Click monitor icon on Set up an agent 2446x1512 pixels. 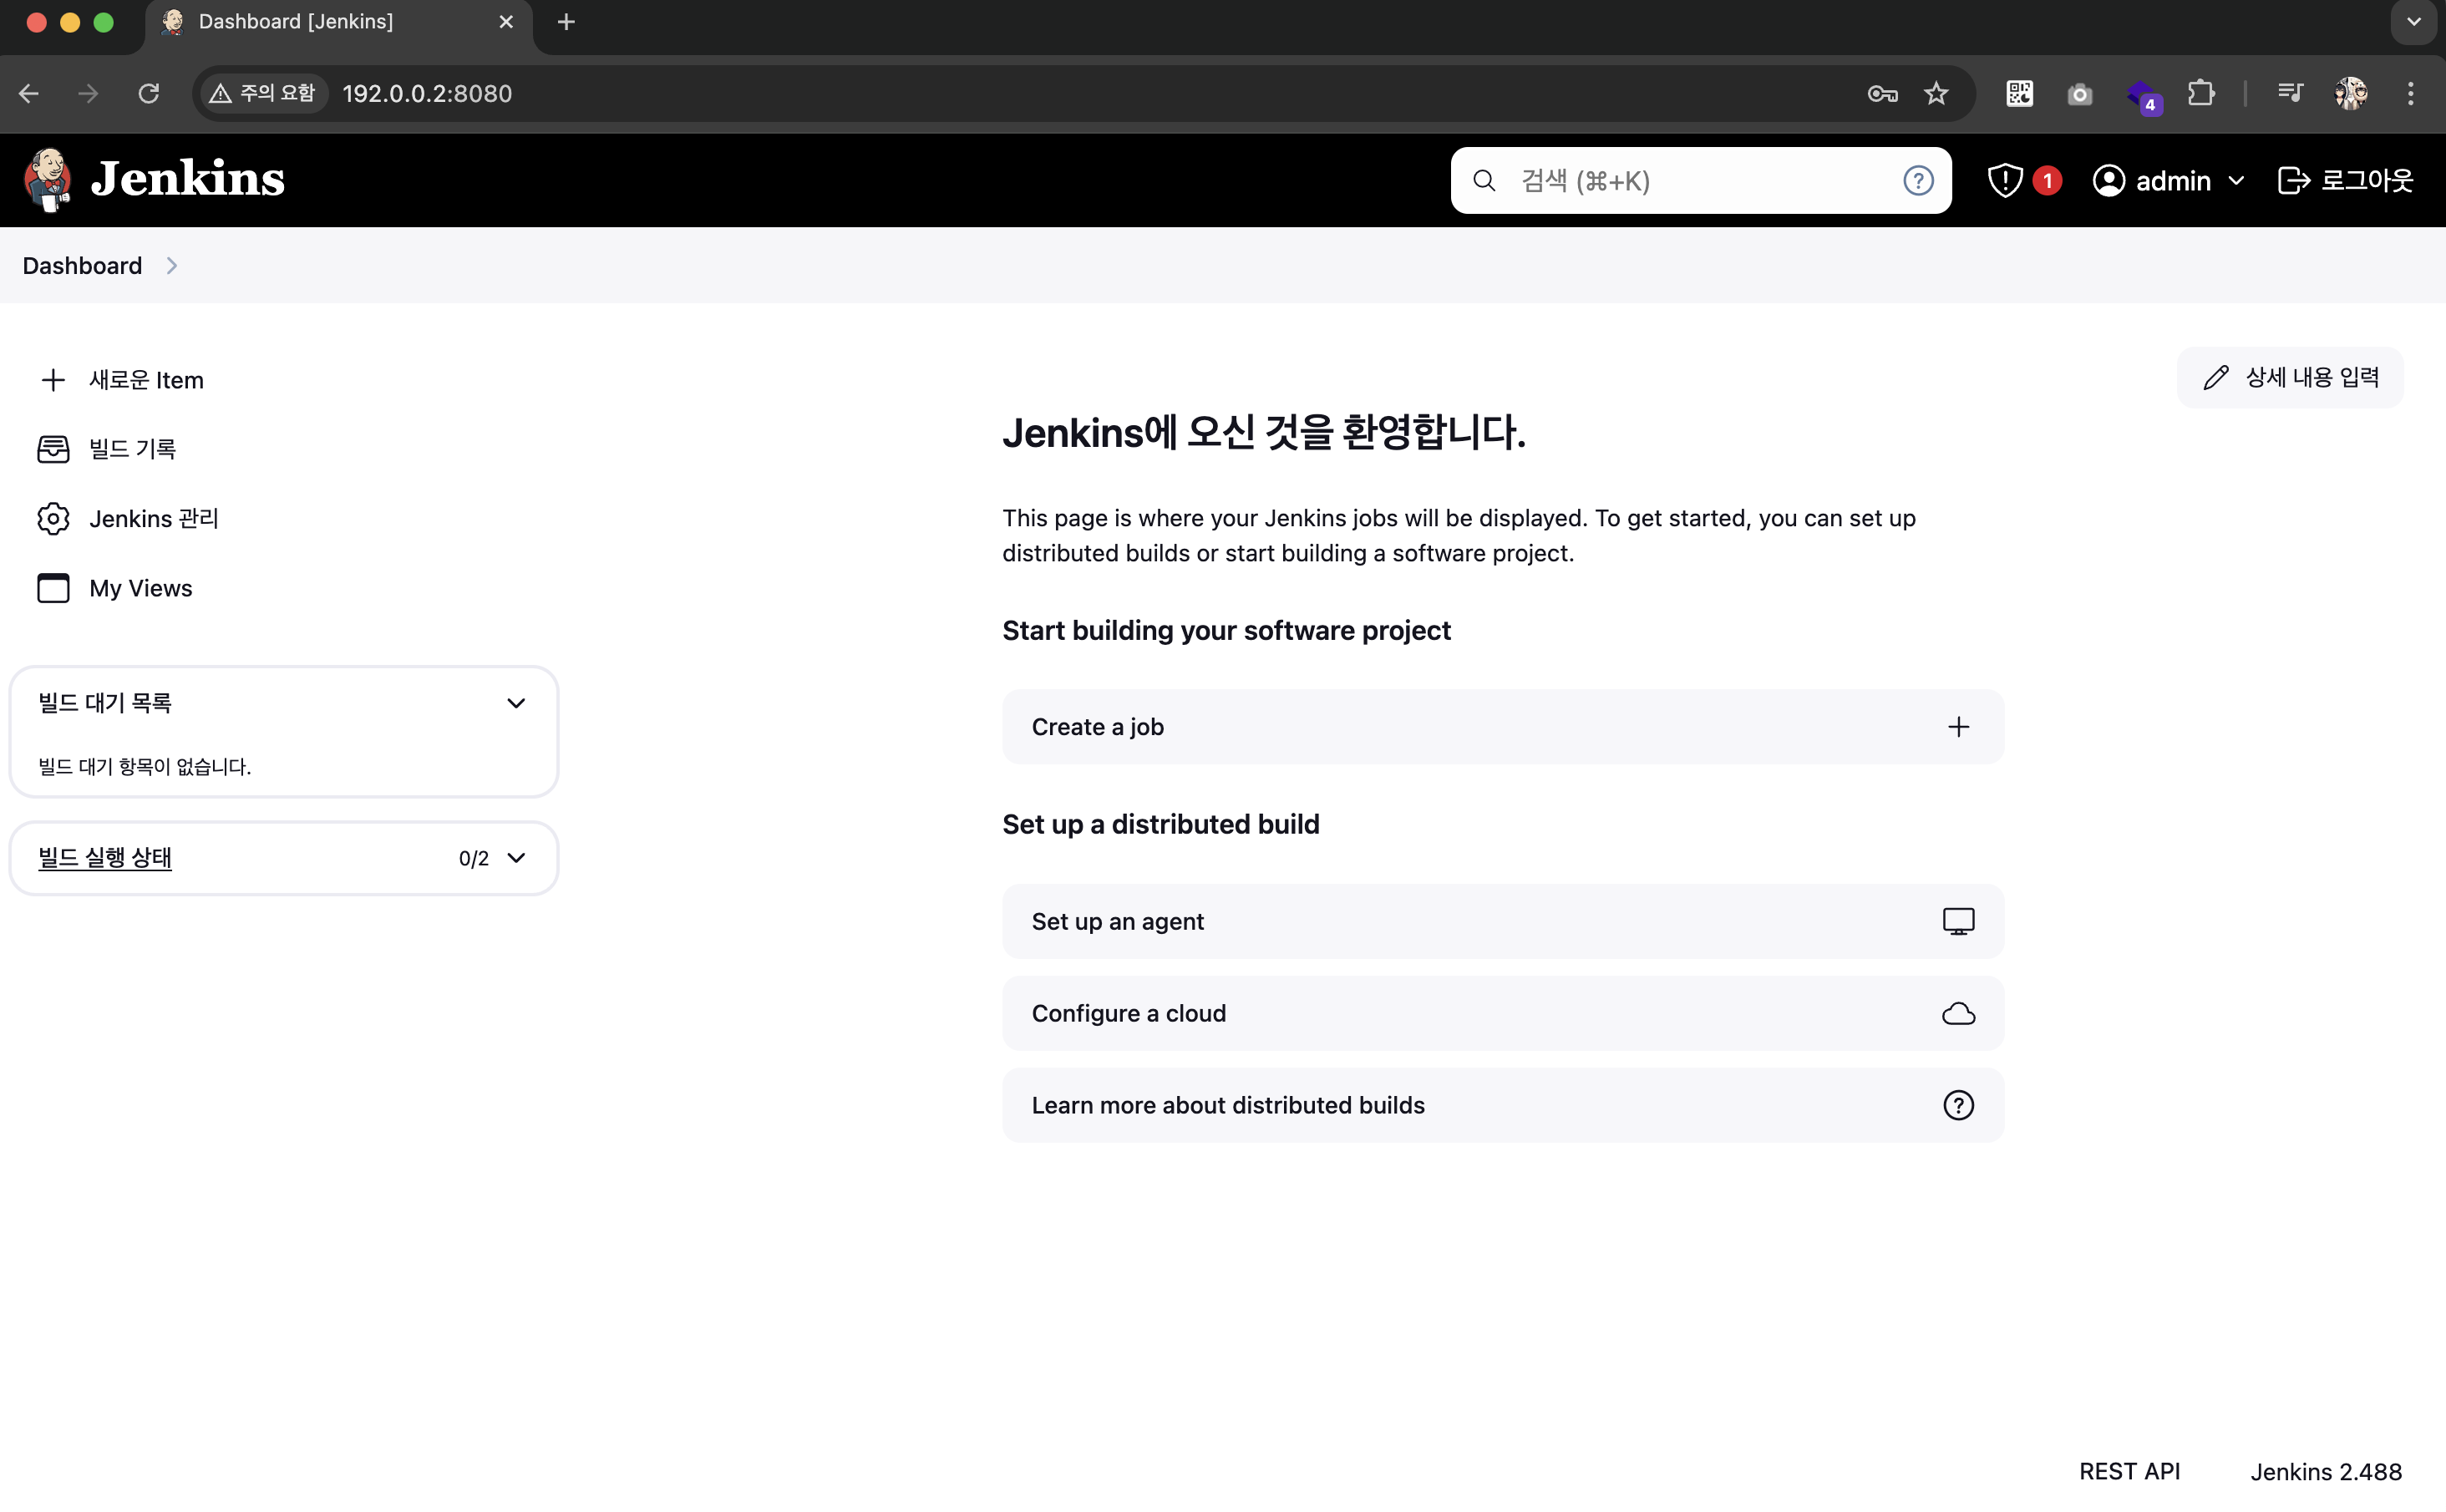pos(1958,921)
